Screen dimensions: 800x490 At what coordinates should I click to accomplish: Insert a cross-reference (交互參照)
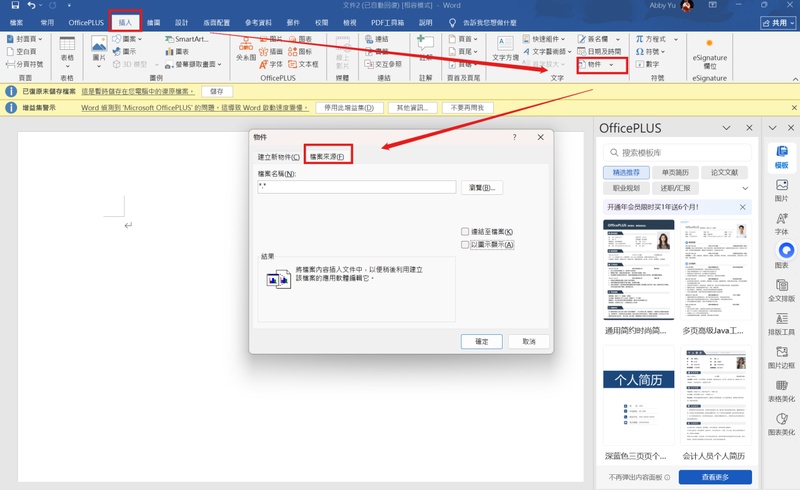pyautogui.click(x=383, y=64)
